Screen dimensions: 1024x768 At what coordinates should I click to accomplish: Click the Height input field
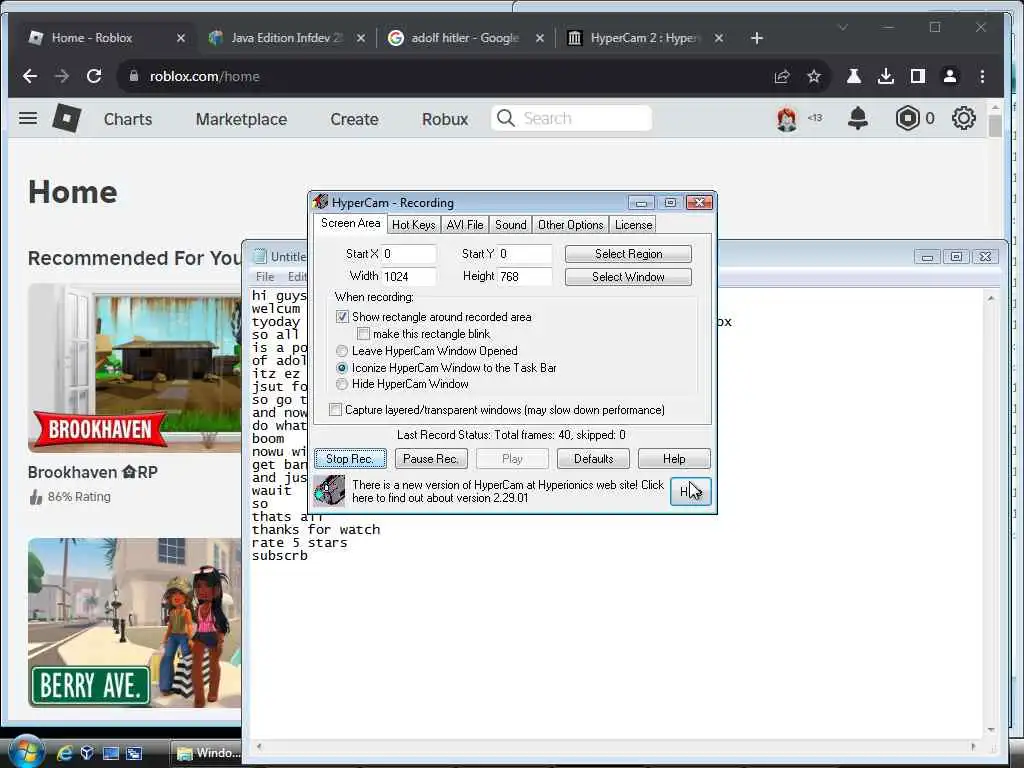click(x=525, y=276)
